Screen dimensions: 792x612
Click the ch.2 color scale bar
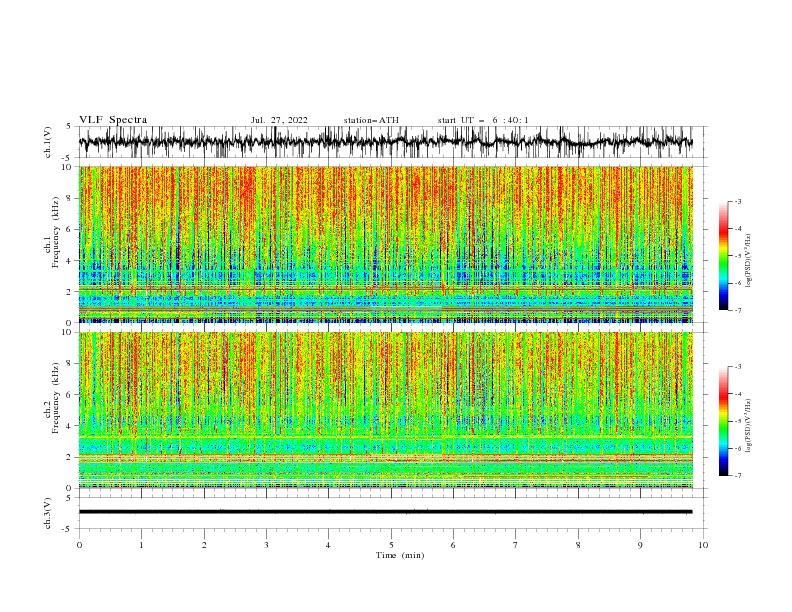723,421
